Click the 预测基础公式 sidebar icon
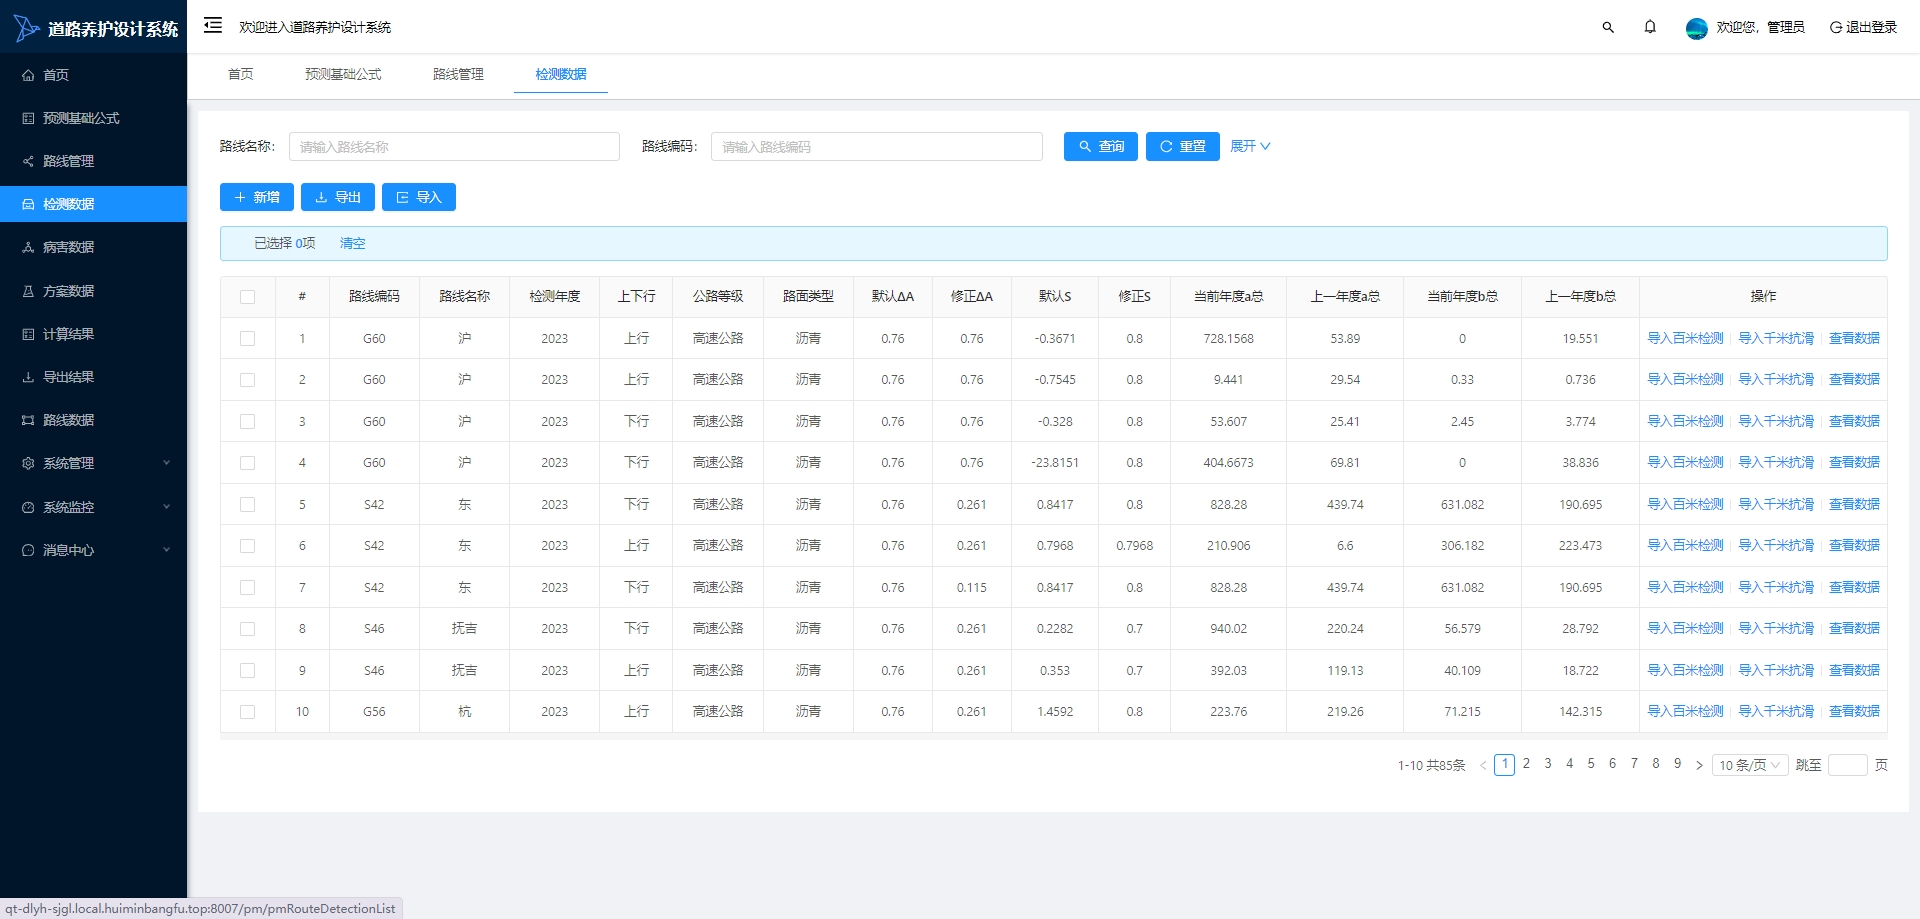The image size is (1920, 919). [28, 118]
